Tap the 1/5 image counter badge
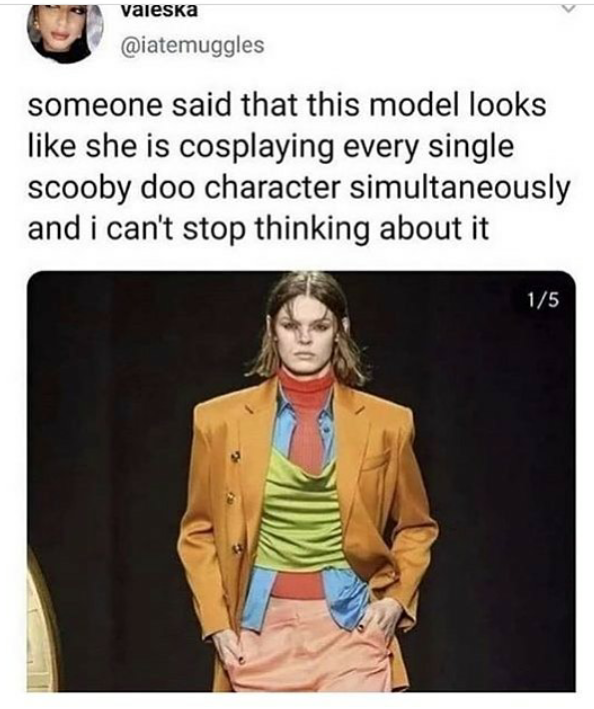This screenshot has width=594, height=709. 543,299
